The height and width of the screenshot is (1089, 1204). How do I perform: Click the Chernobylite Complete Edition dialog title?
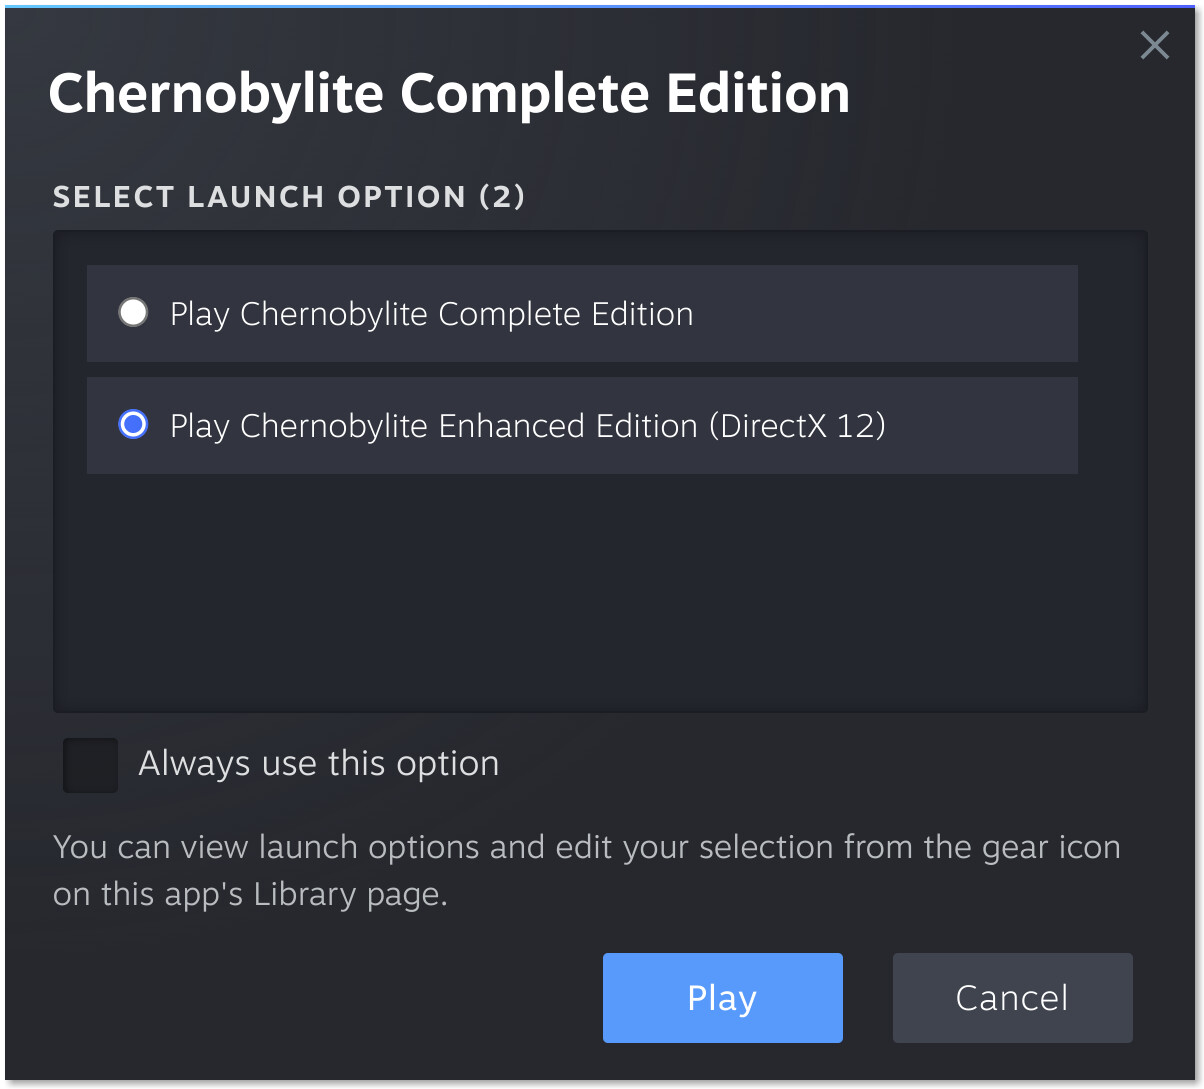449,94
